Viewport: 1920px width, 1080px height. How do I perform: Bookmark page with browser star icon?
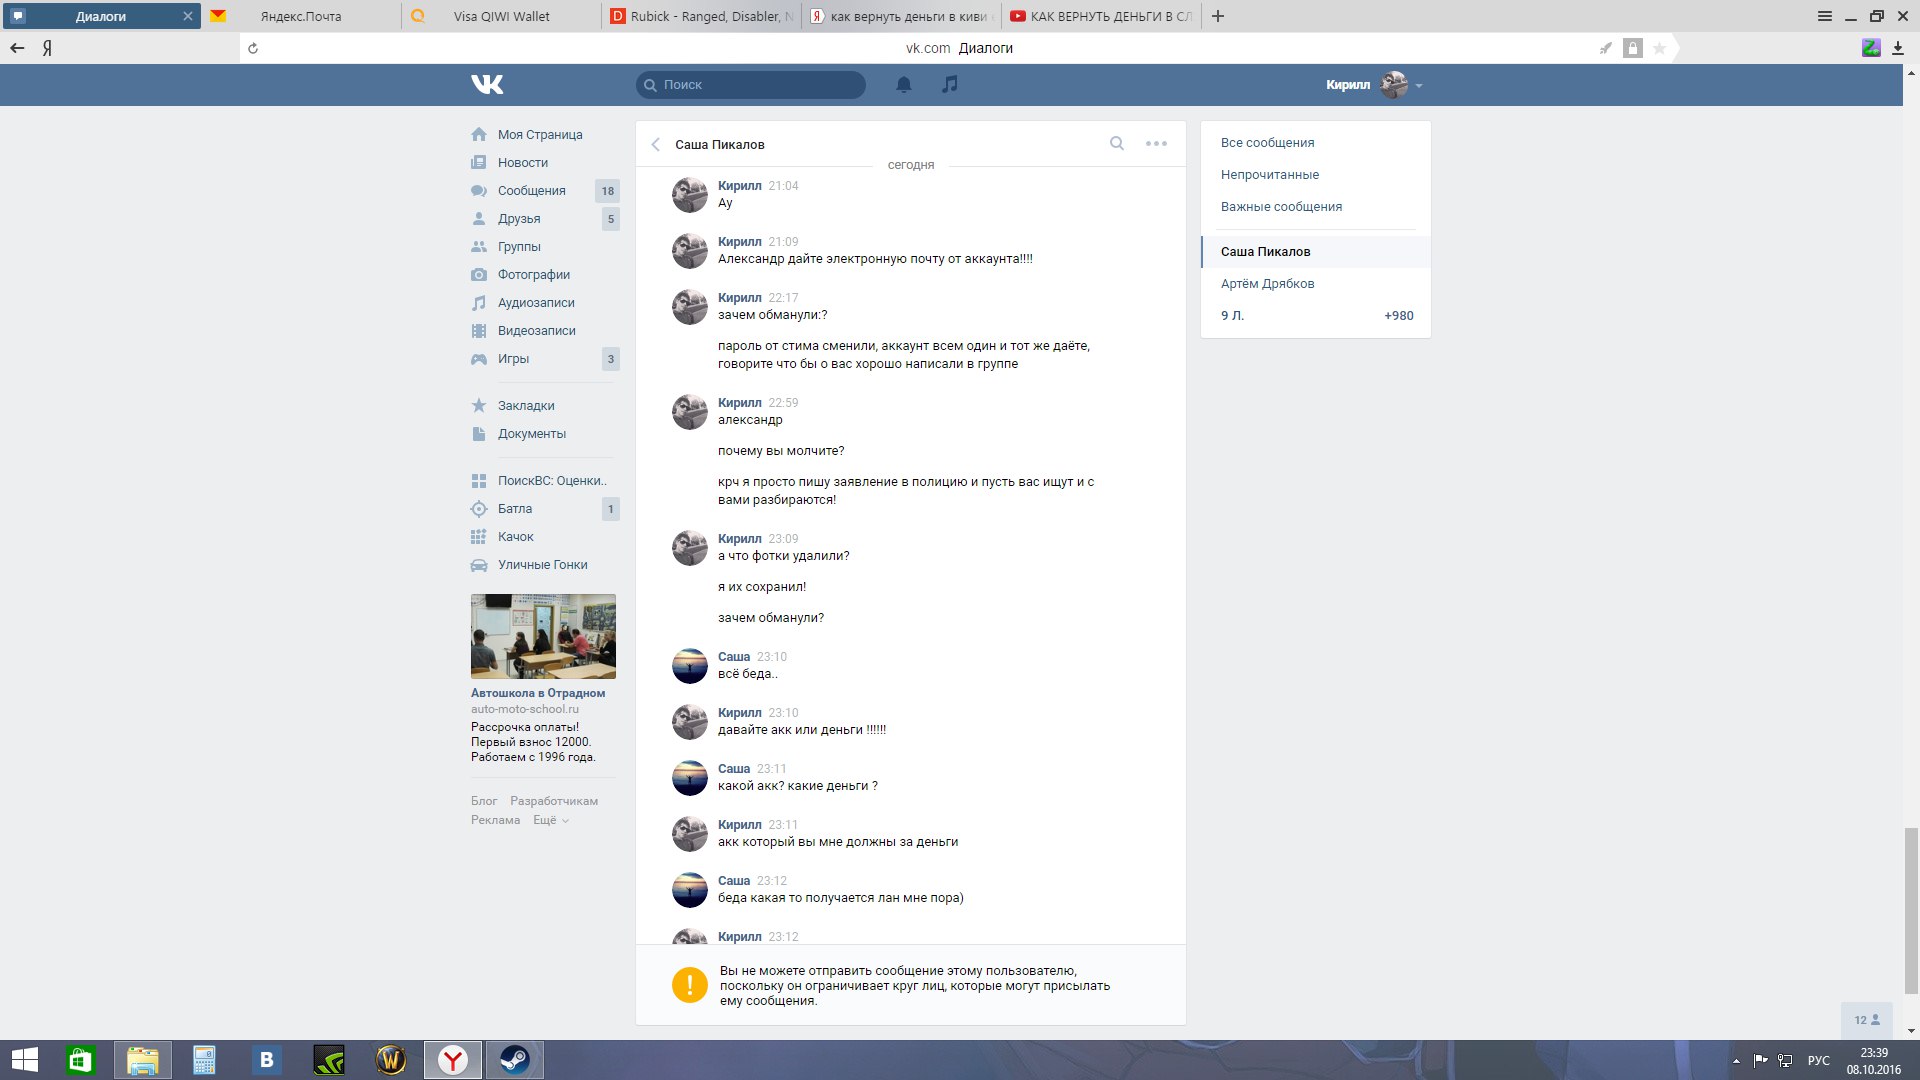coord(1659,48)
